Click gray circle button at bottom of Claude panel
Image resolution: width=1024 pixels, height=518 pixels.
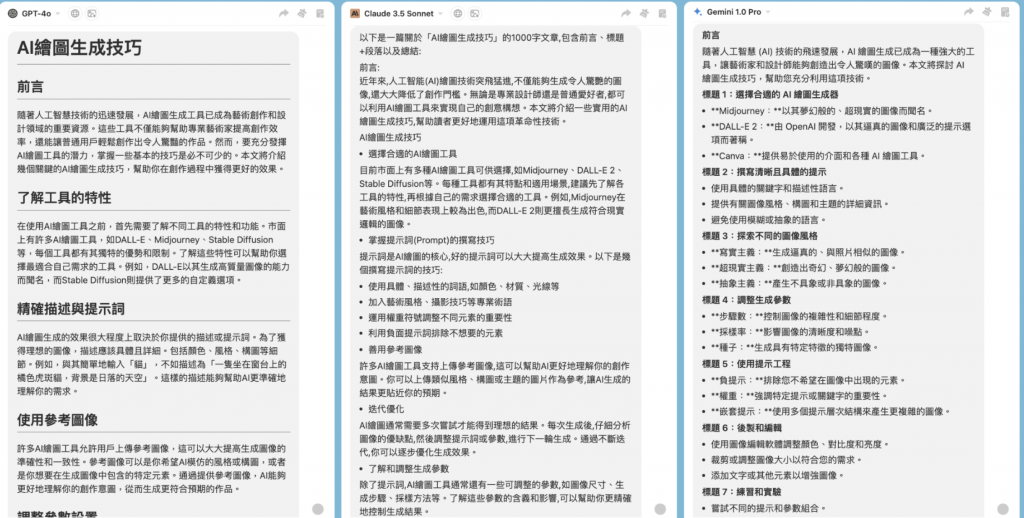click(660, 509)
